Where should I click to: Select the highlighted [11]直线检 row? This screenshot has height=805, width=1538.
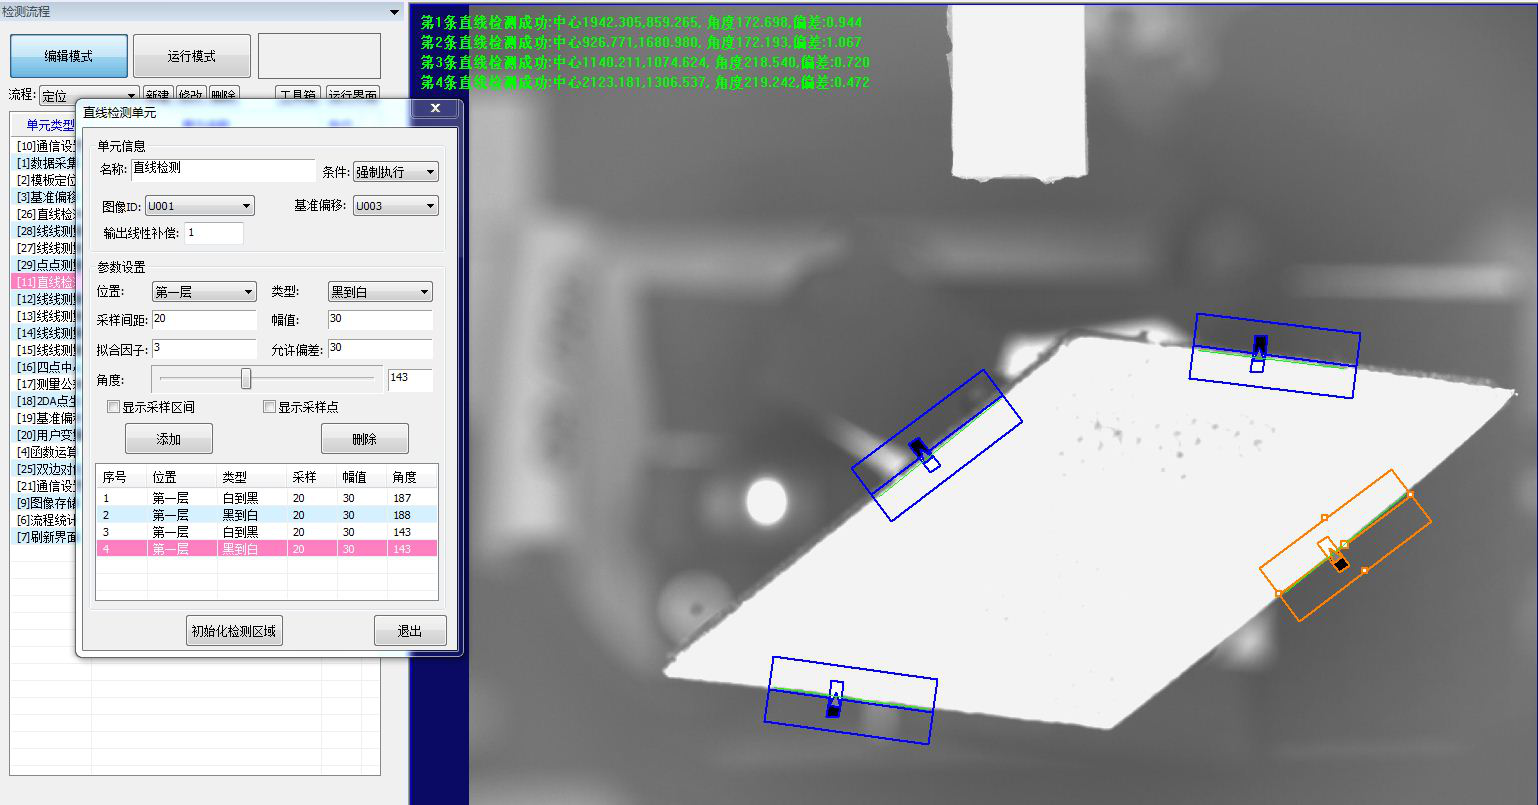point(46,282)
